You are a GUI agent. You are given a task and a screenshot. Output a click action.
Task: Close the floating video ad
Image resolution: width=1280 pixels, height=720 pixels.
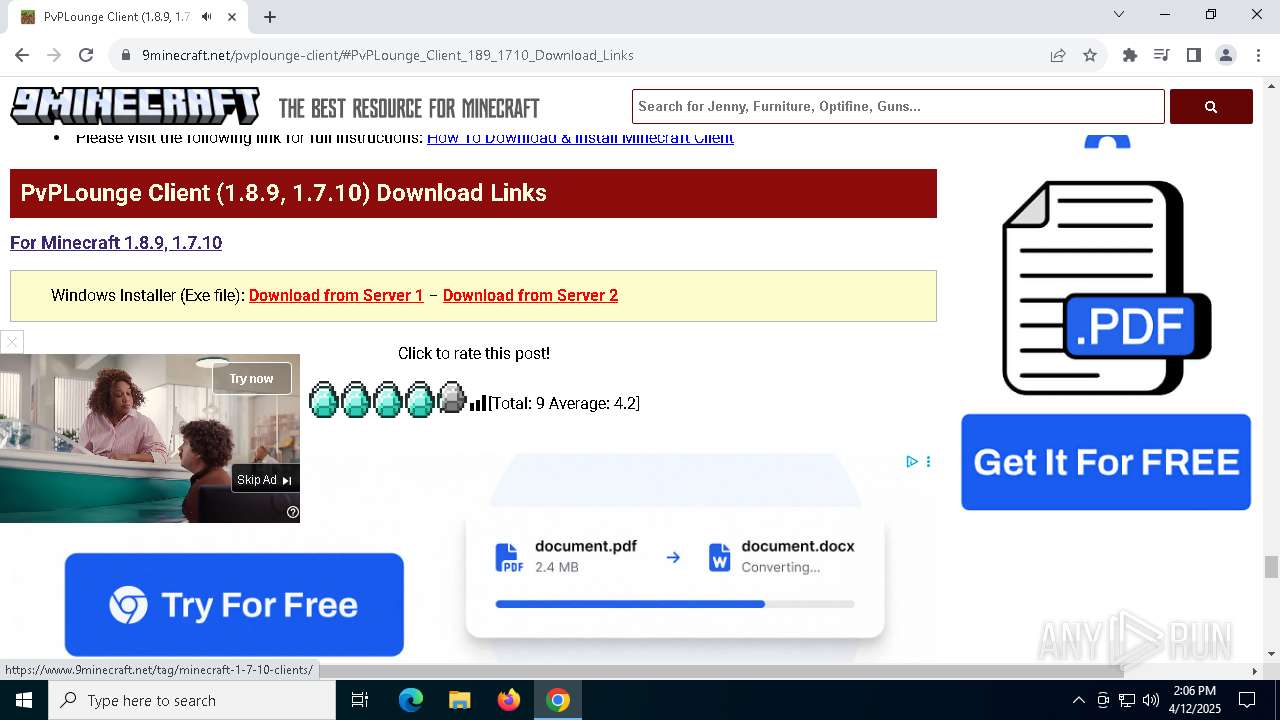12,342
